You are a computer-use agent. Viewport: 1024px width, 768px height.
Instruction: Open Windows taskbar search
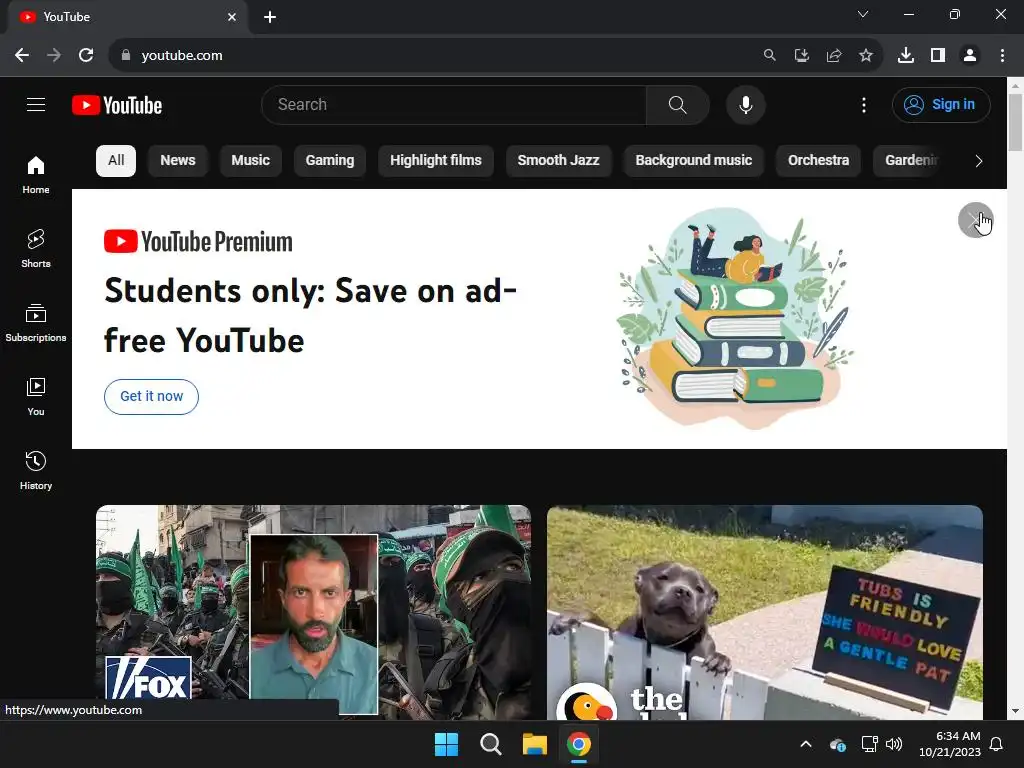tap(490, 744)
